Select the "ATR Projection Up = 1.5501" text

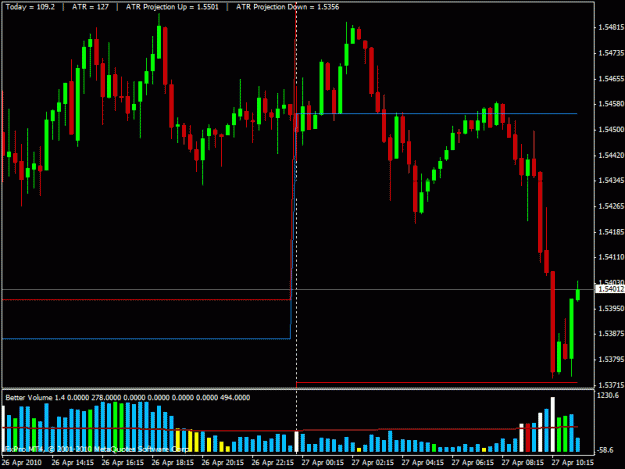(172, 7)
